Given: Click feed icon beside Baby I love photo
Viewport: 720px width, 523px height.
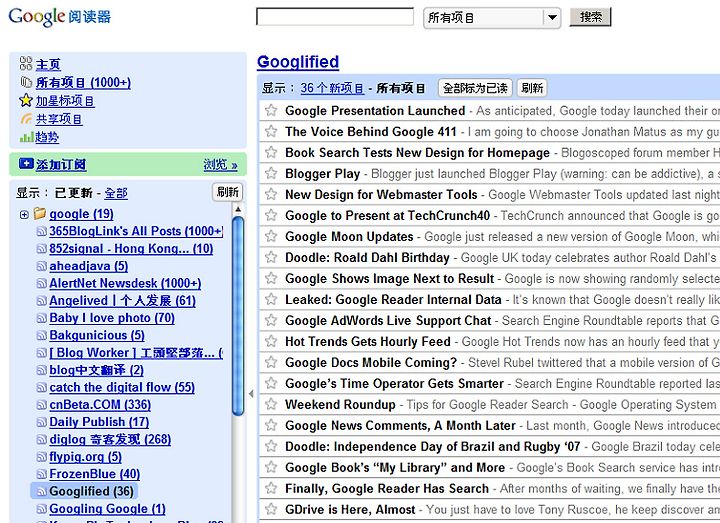Looking at the screenshot, I should click(x=42, y=318).
